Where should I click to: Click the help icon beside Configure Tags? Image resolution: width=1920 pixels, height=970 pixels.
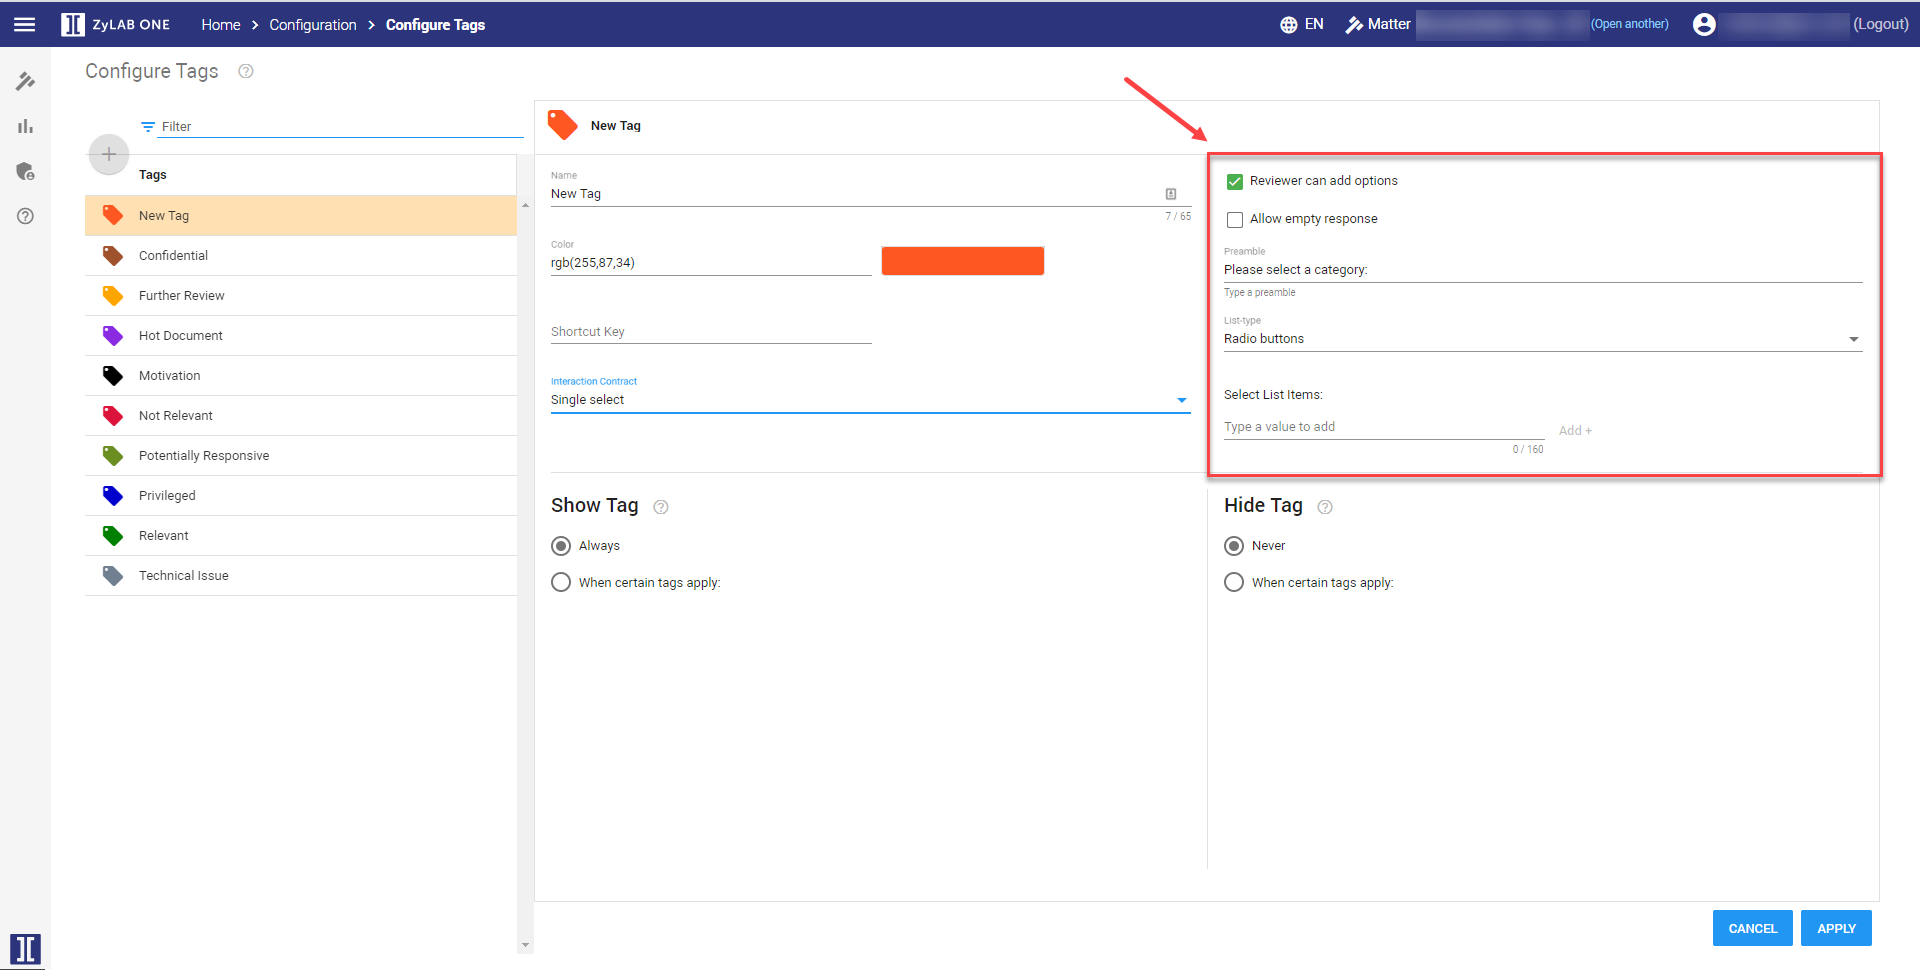pyautogui.click(x=246, y=71)
